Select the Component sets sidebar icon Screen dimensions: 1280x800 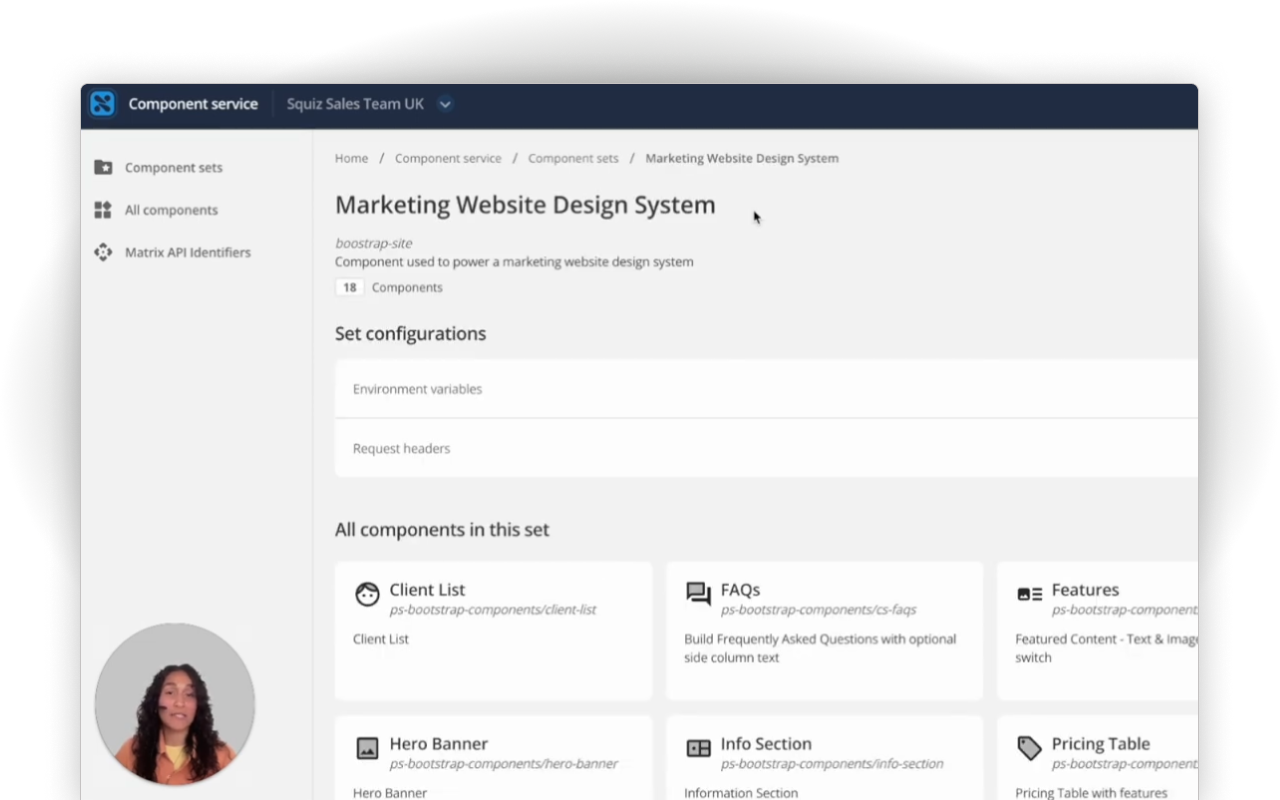click(103, 167)
